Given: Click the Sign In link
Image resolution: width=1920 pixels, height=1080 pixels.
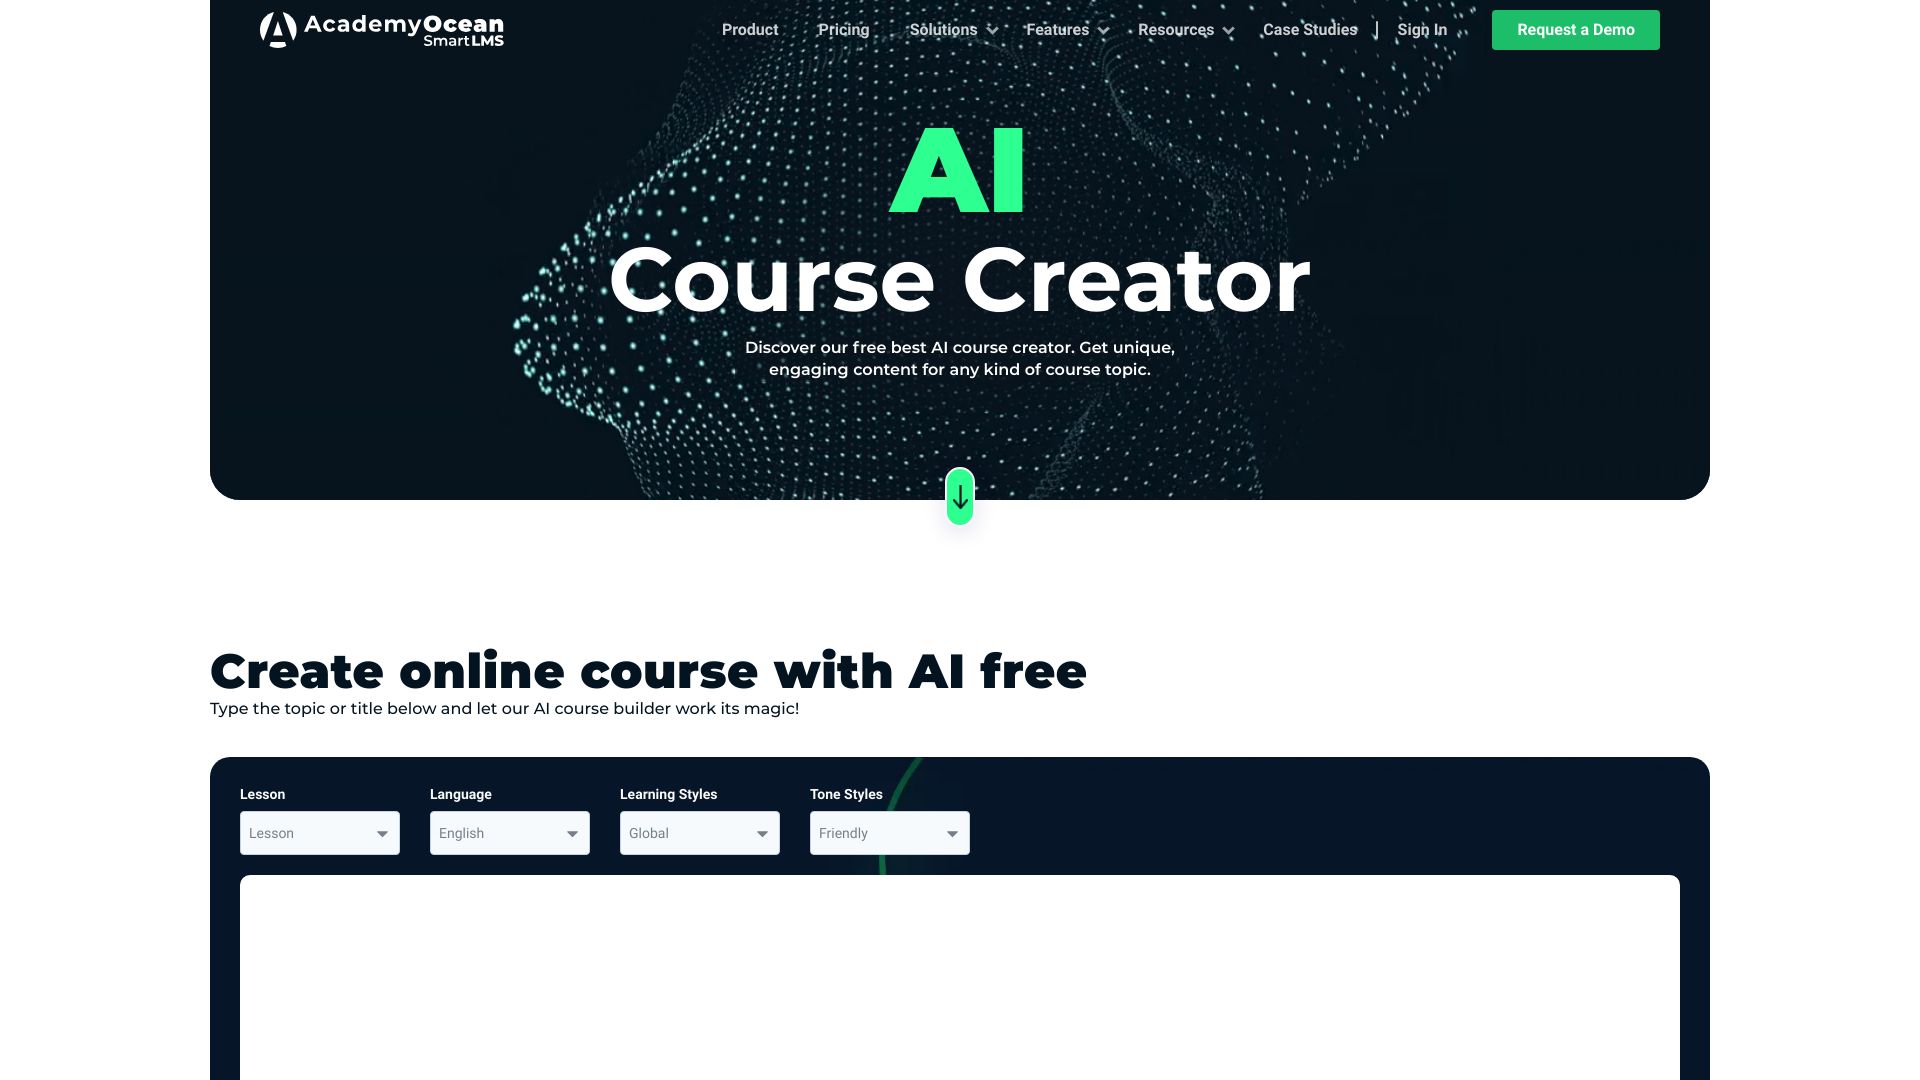Looking at the screenshot, I should [x=1423, y=29].
